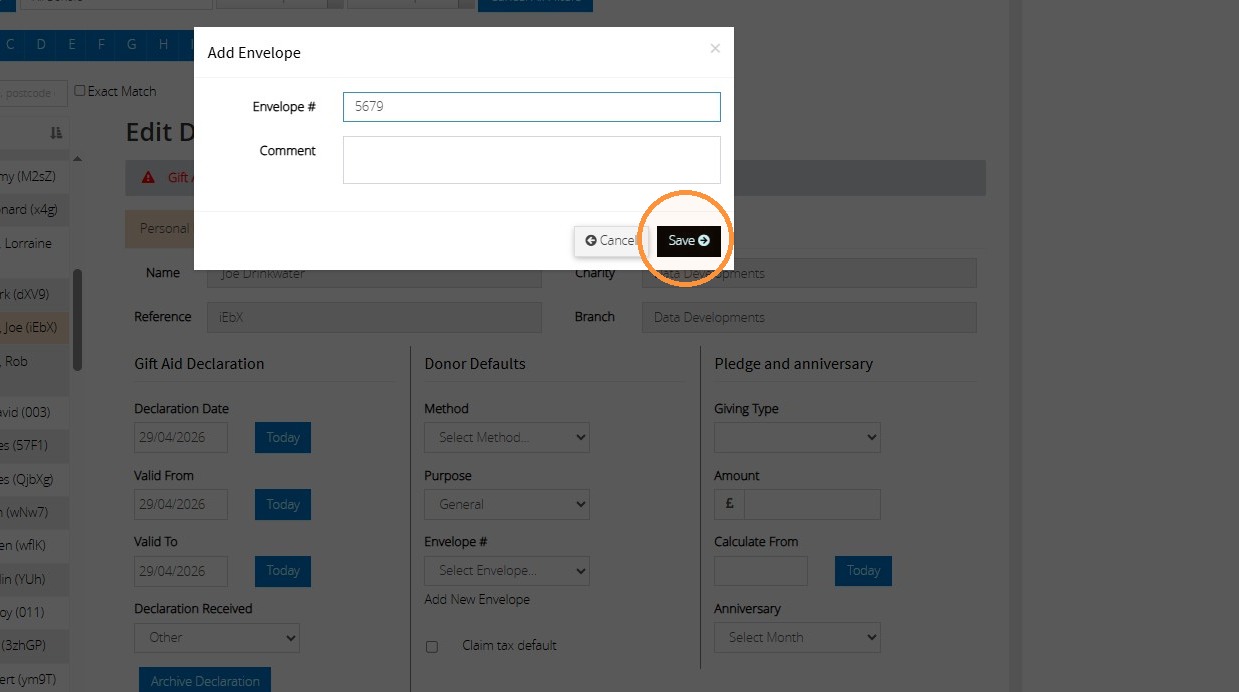Select donor entry ending (dXV9)

pos(34,294)
